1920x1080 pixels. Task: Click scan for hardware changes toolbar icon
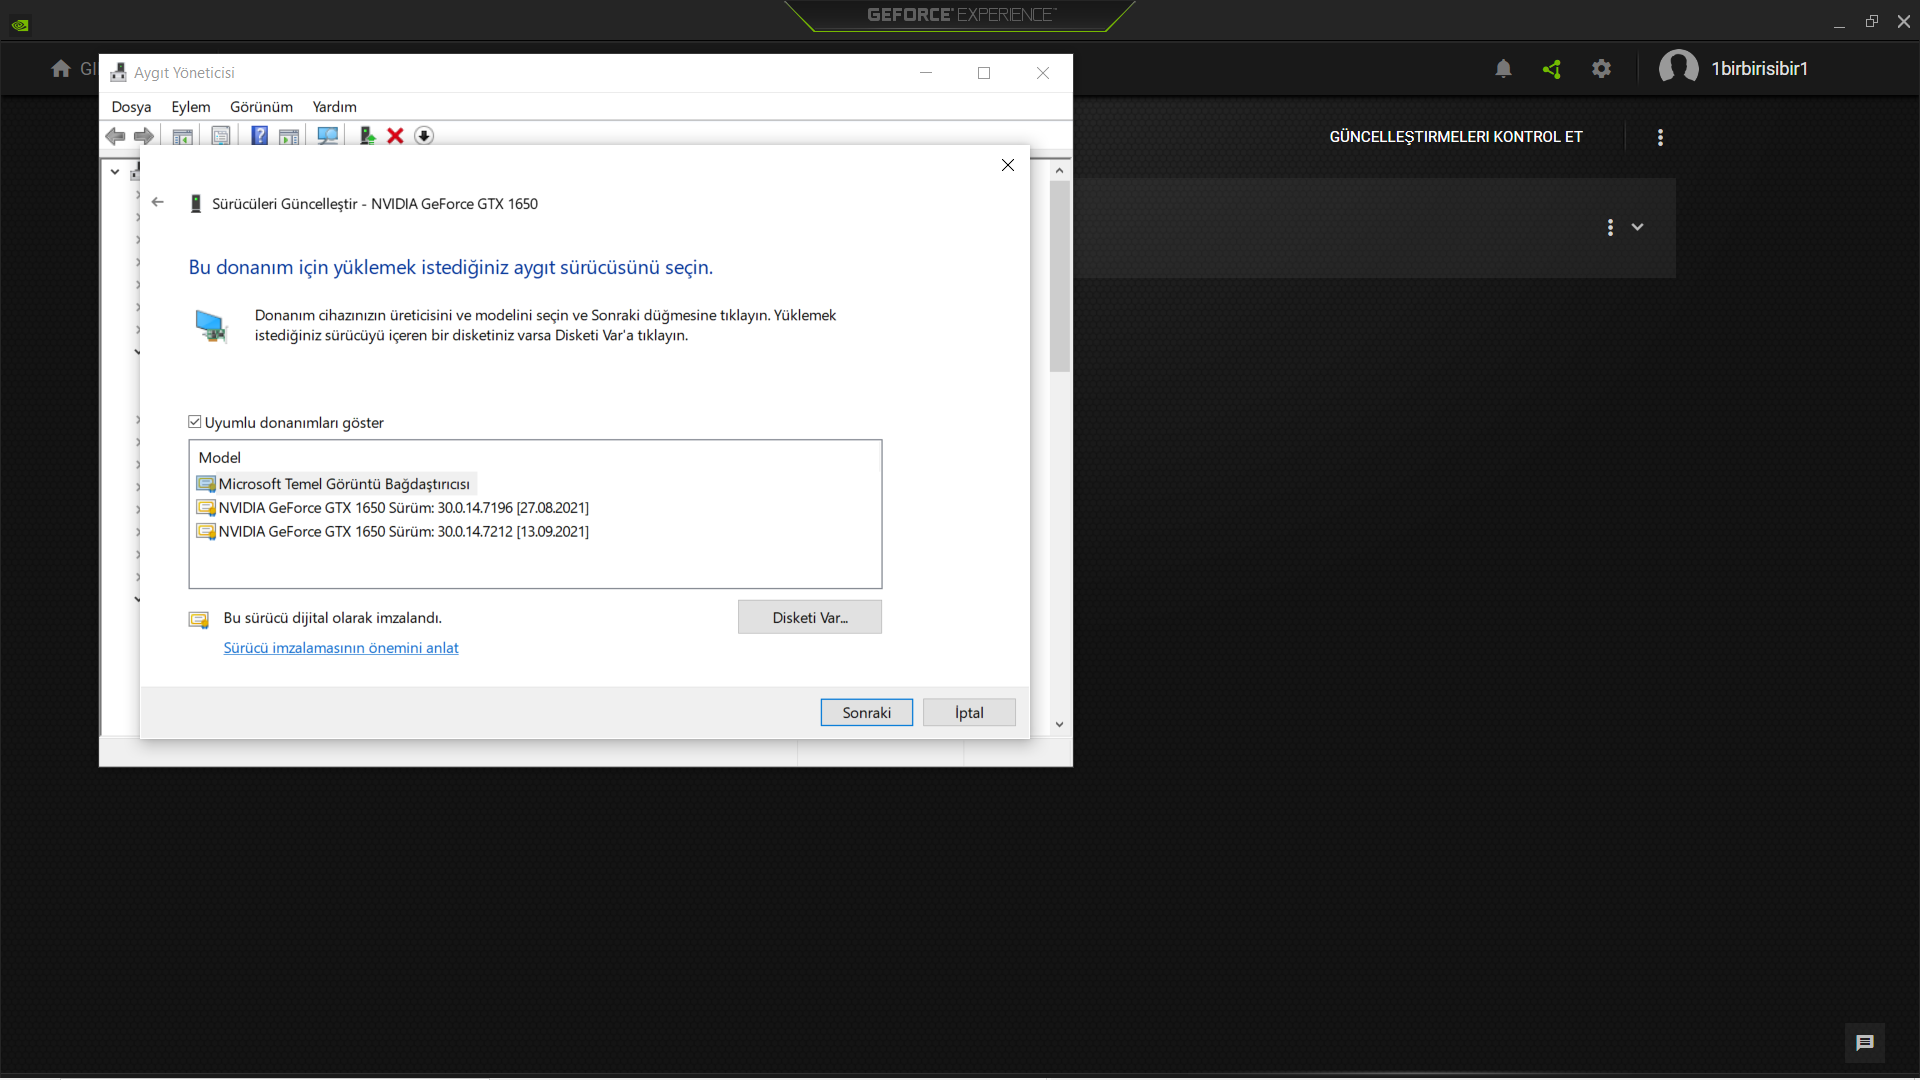click(x=327, y=136)
